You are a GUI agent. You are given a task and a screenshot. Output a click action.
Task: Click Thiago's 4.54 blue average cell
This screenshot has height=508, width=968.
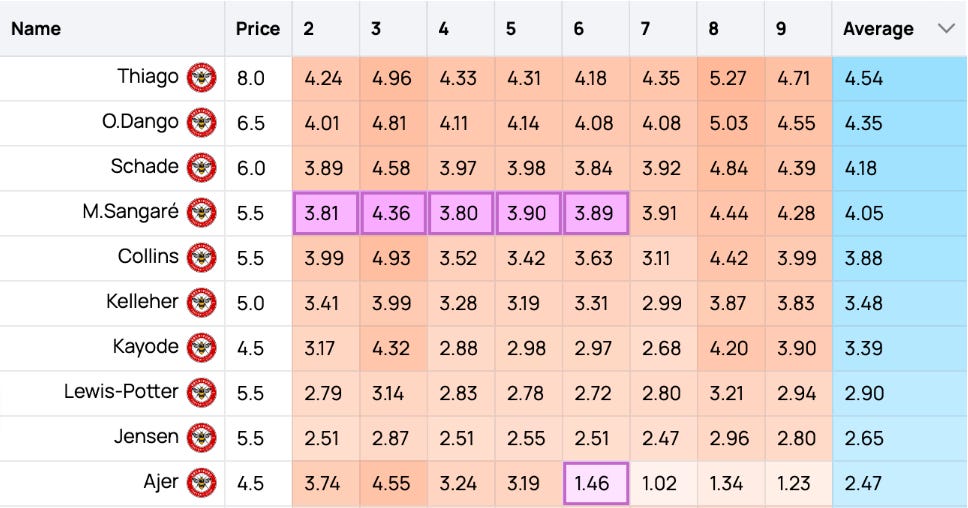pyautogui.click(x=899, y=78)
